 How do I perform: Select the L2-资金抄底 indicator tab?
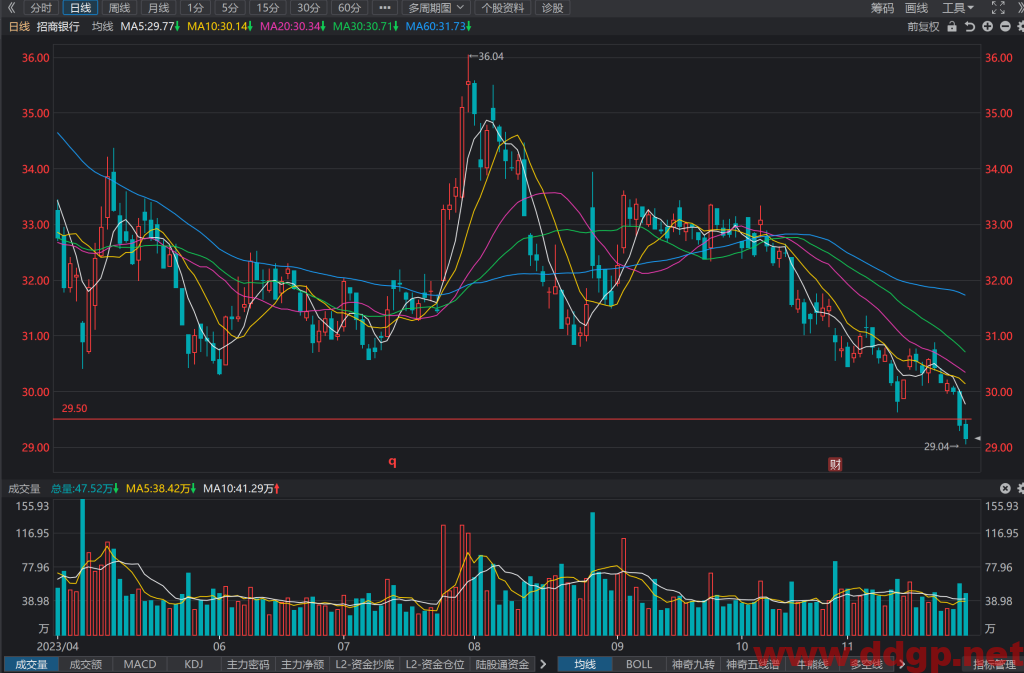coord(364,665)
